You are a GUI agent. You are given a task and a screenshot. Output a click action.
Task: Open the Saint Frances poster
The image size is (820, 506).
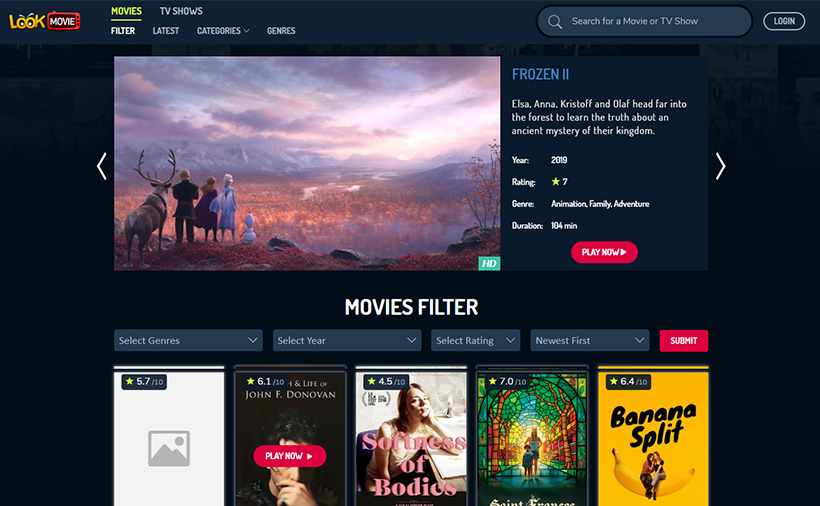point(532,439)
